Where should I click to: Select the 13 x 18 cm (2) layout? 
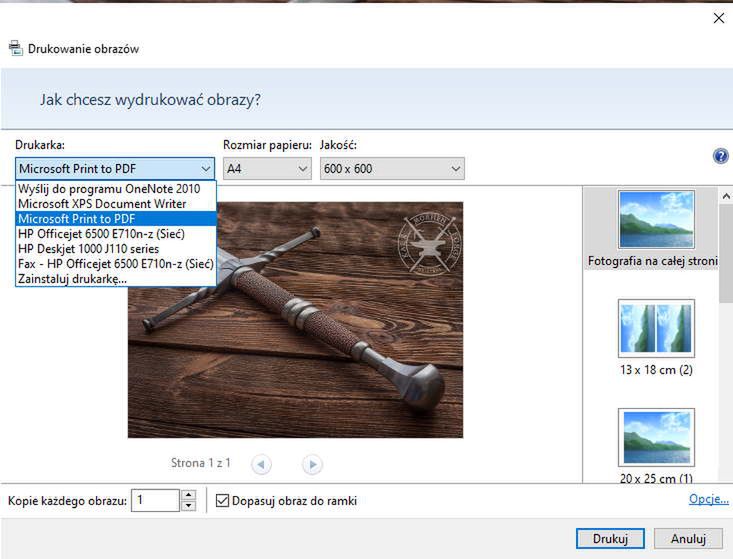coord(656,337)
